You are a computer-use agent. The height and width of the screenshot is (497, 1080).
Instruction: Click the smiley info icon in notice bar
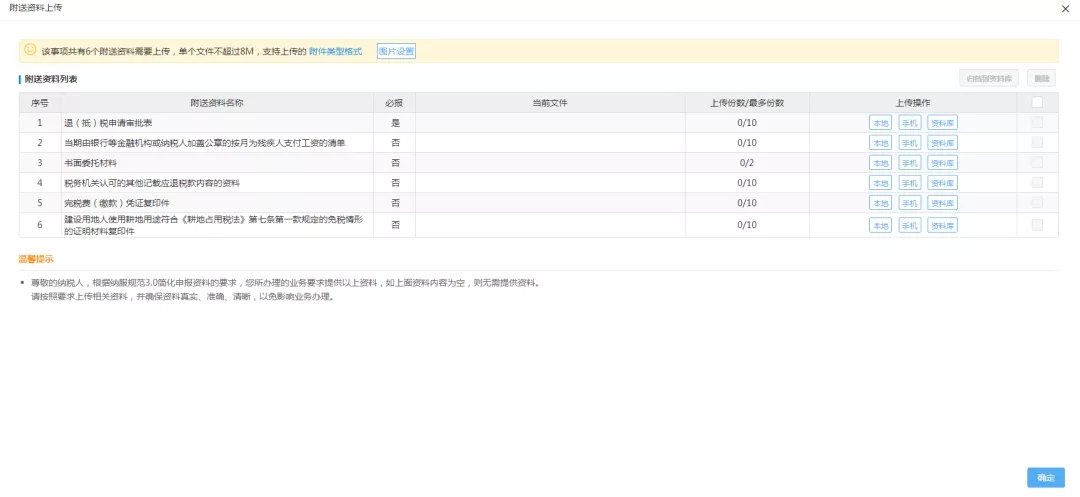31,50
